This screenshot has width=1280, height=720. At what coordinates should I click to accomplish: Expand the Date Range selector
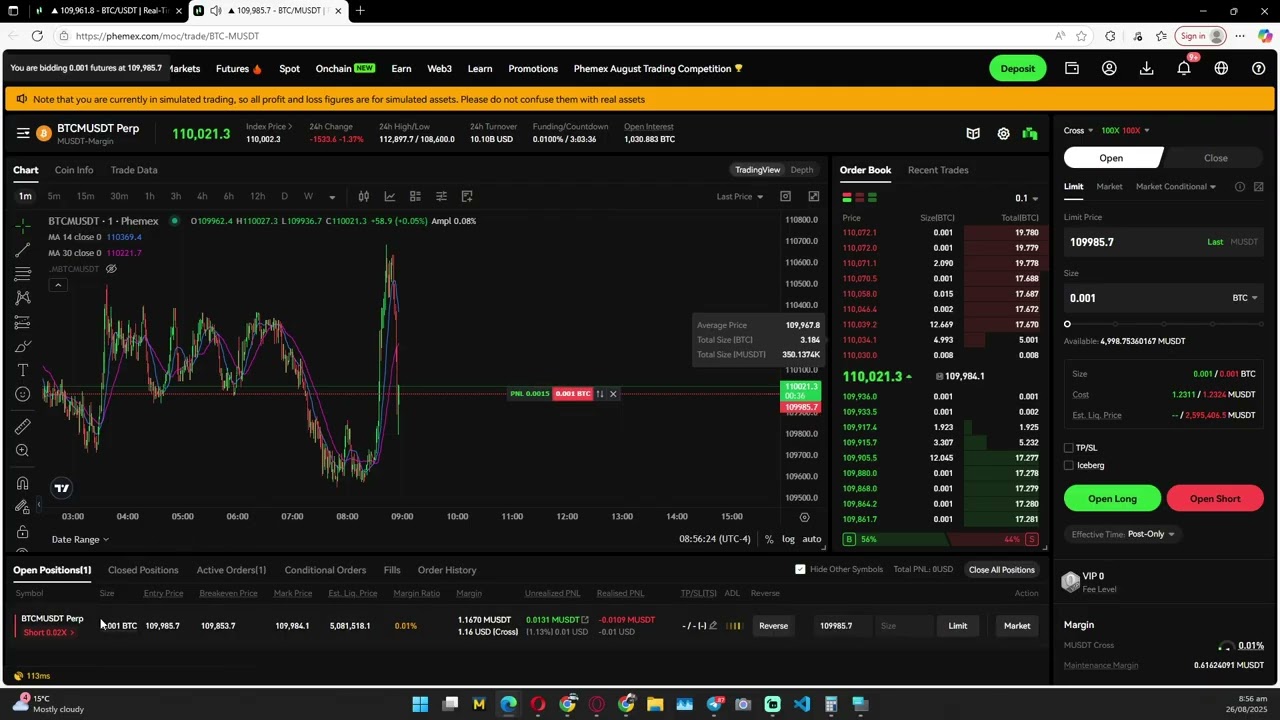(x=80, y=540)
